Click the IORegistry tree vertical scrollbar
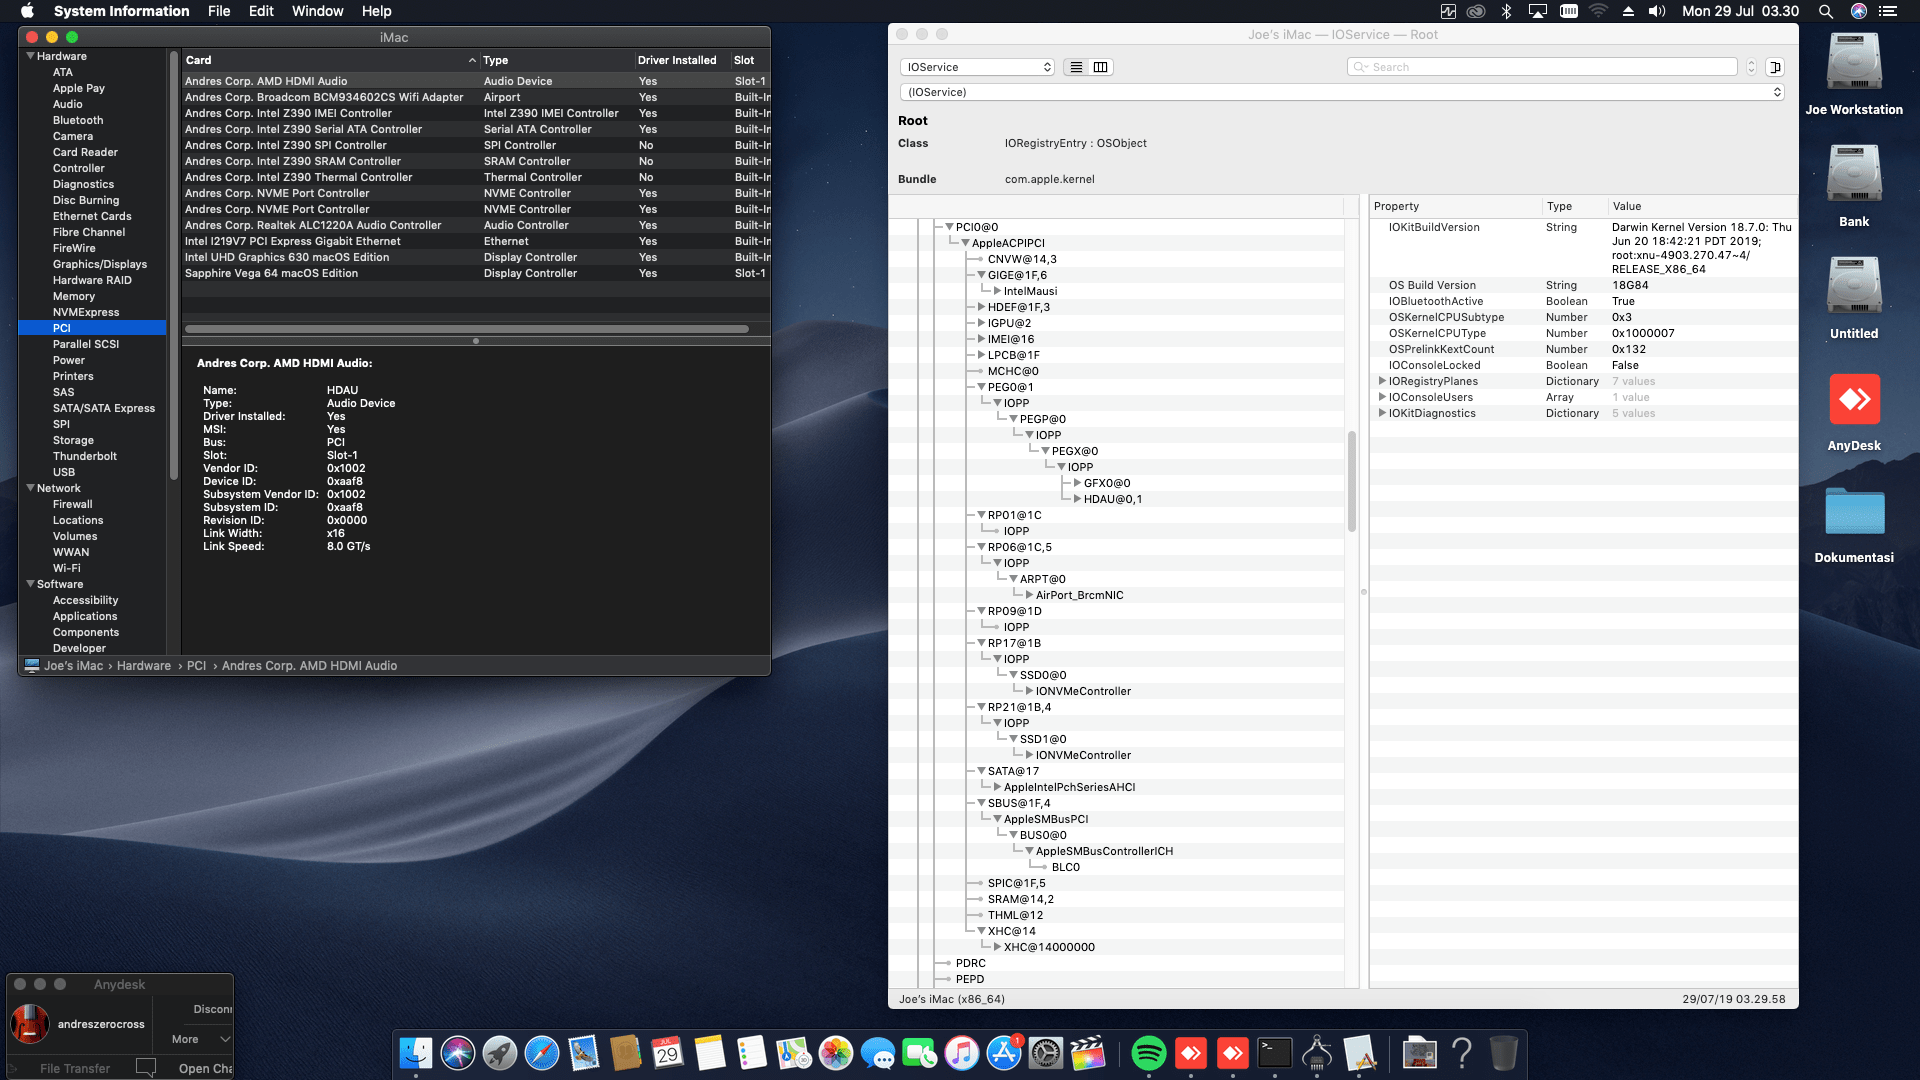The height and width of the screenshot is (1080, 1920). coord(1352,481)
